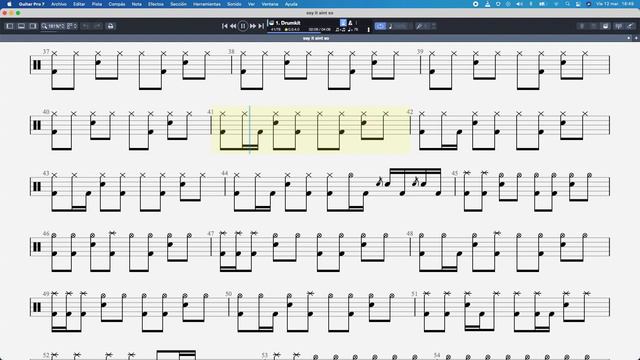
Task: Open the Ayuda menu
Action: 291,4
